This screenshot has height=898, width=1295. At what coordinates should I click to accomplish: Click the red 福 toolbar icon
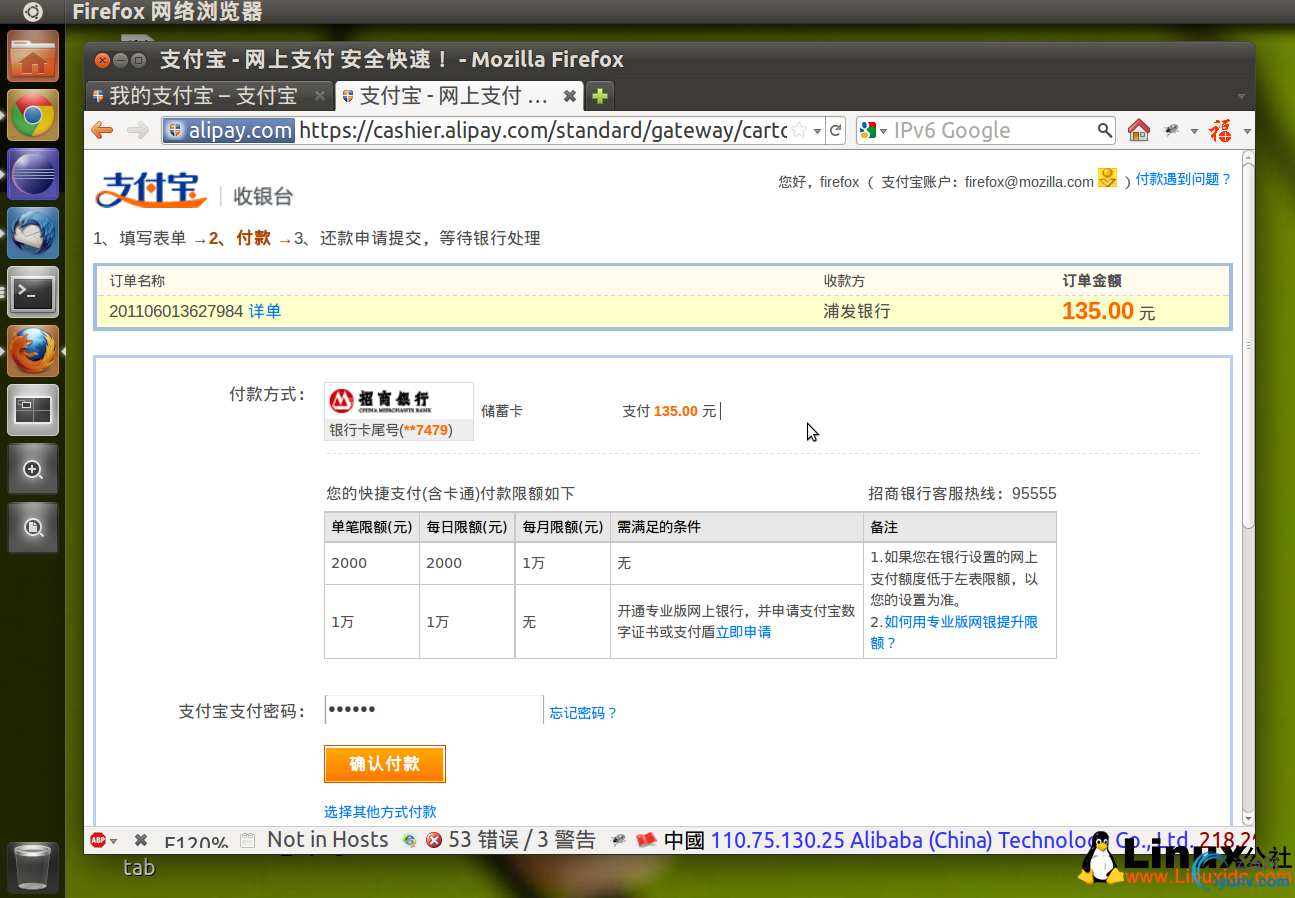coord(1221,130)
